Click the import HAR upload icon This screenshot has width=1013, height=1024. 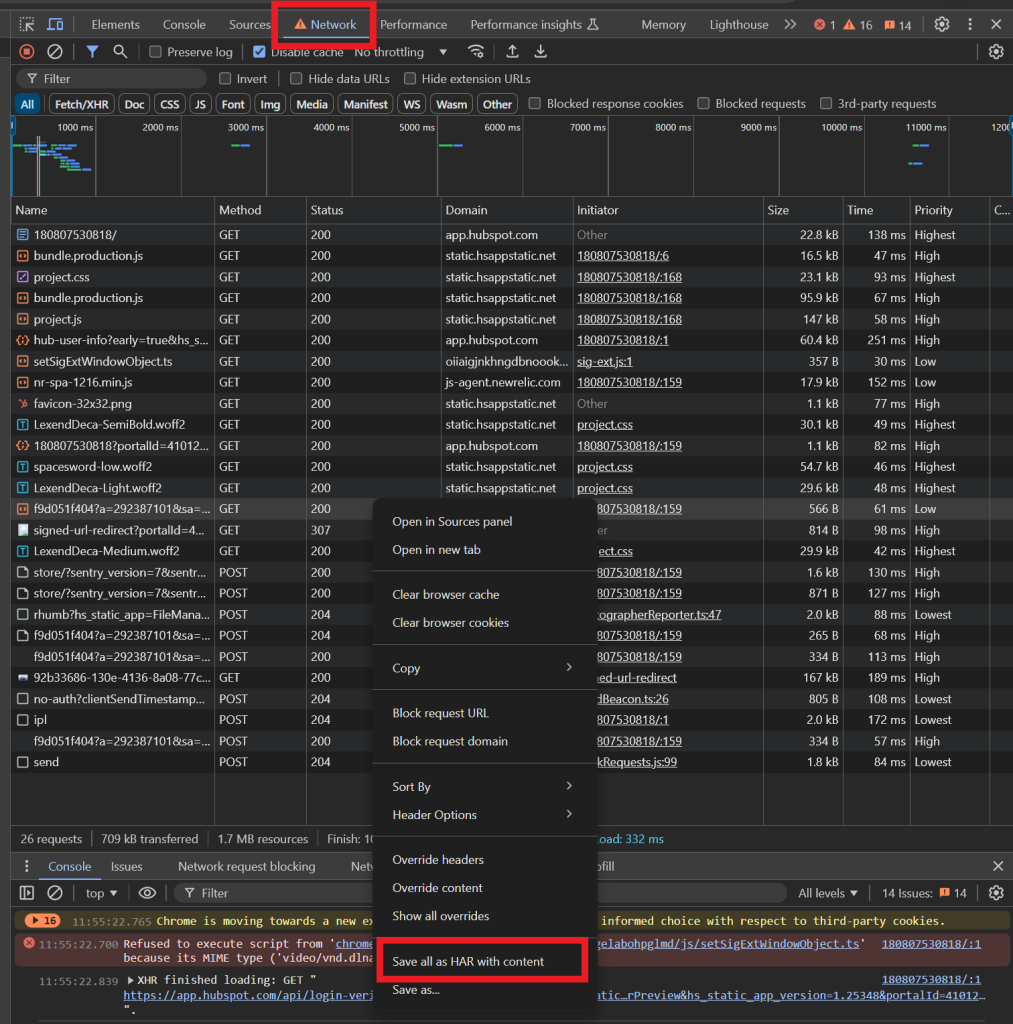[513, 52]
